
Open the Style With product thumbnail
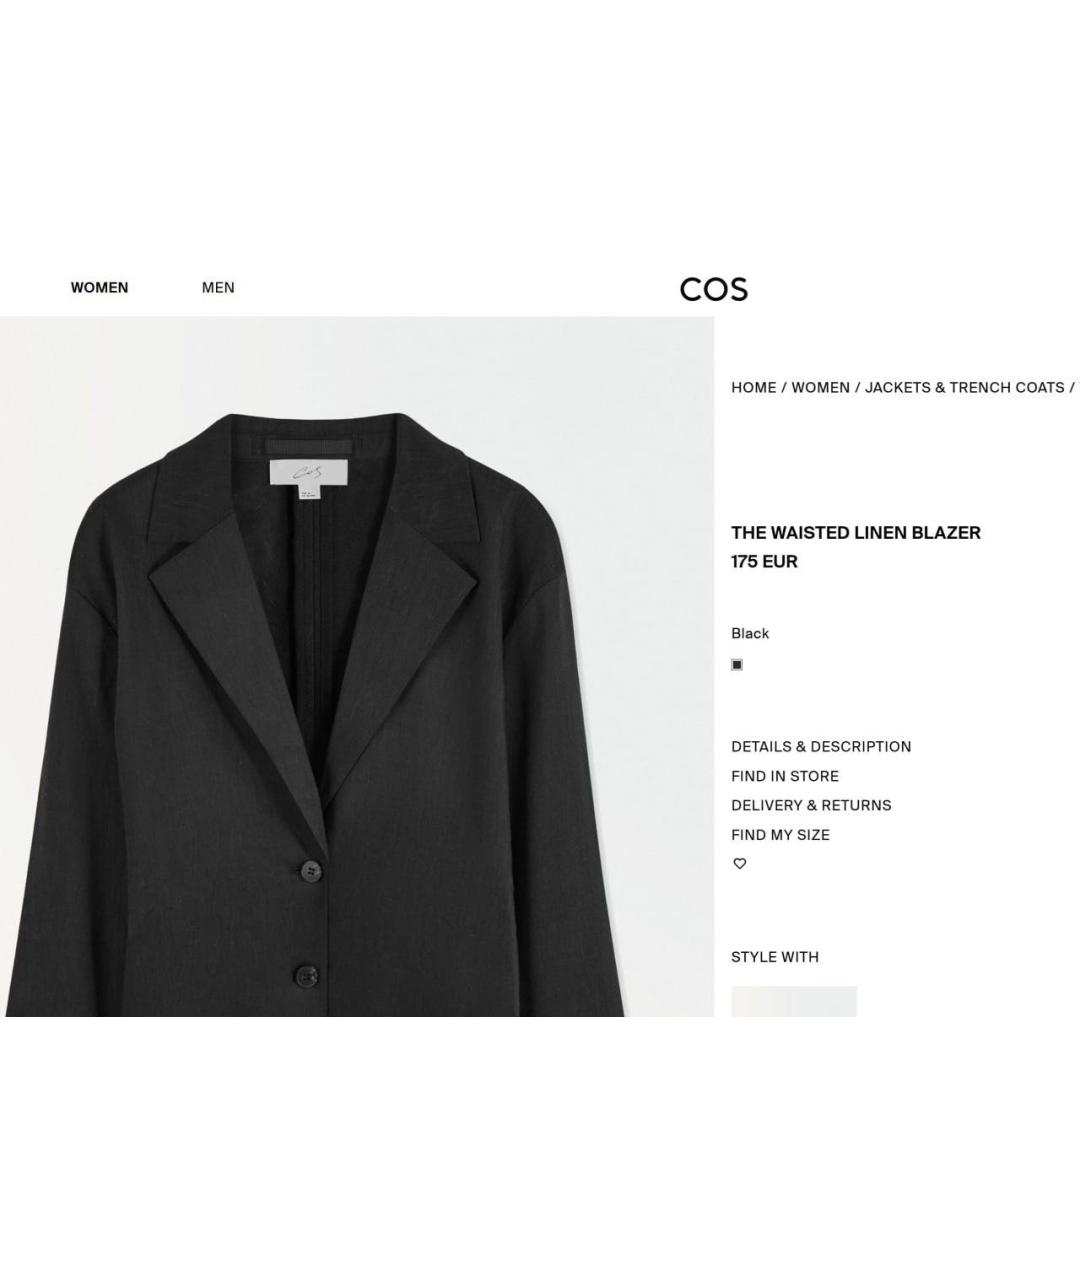(794, 1001)
